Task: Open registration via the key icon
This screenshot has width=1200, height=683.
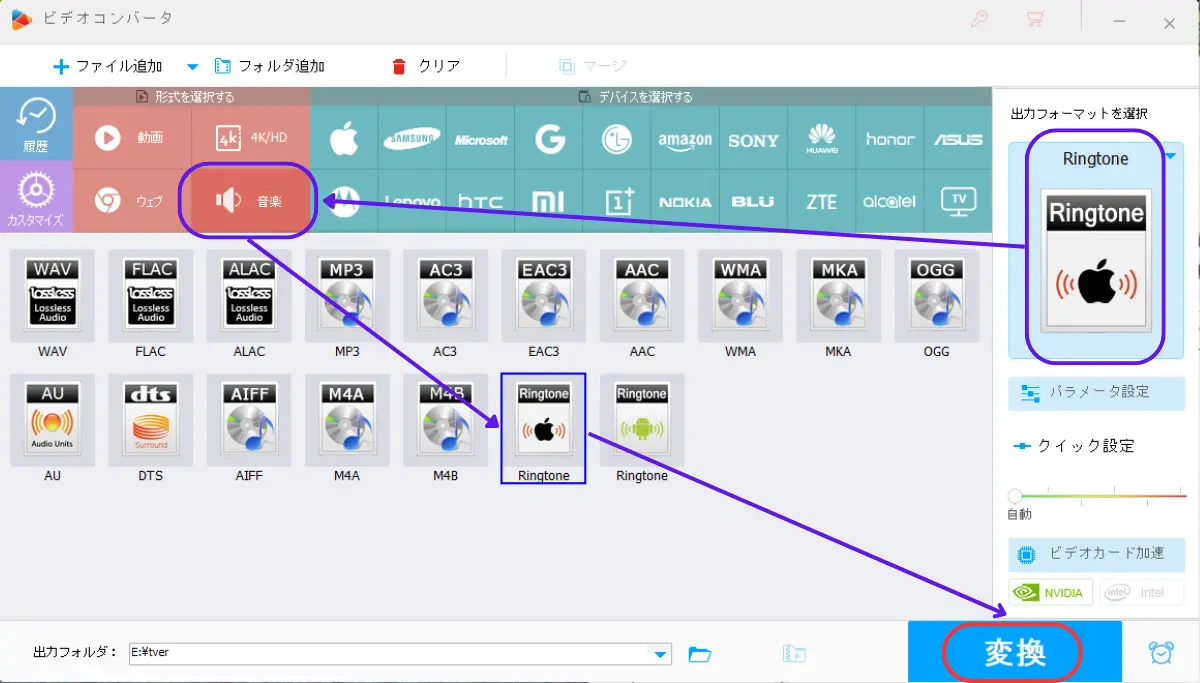Action: click(979, 18)
